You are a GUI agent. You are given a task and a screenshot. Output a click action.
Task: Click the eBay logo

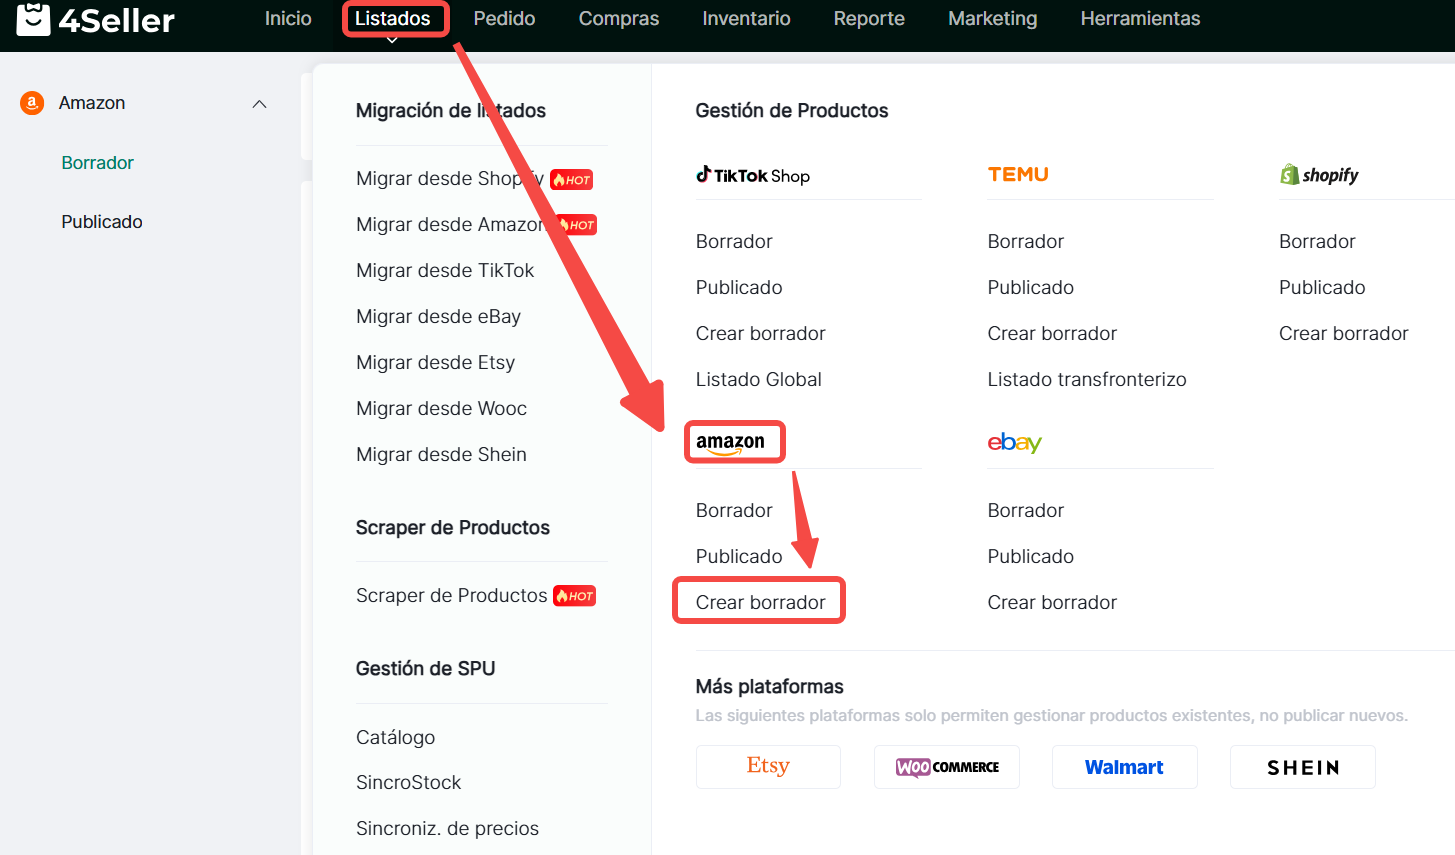1014,442
